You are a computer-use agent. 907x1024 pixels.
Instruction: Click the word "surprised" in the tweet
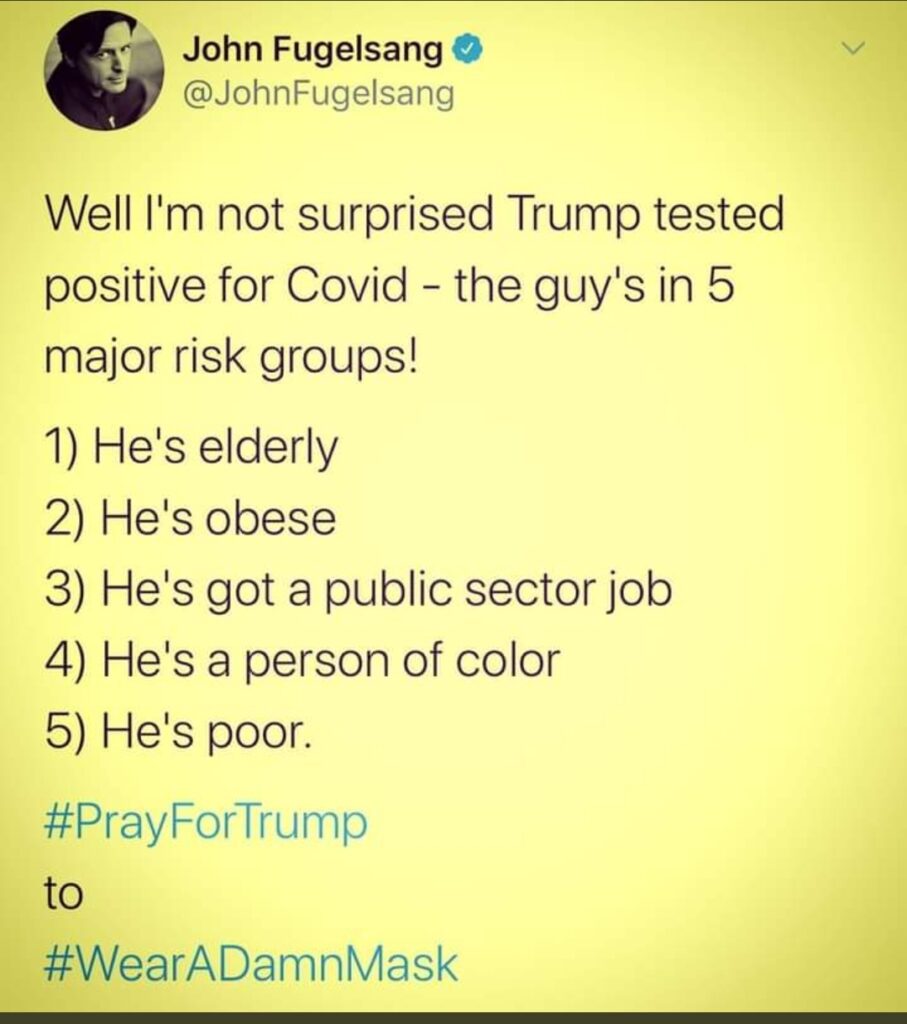point(396,216)
